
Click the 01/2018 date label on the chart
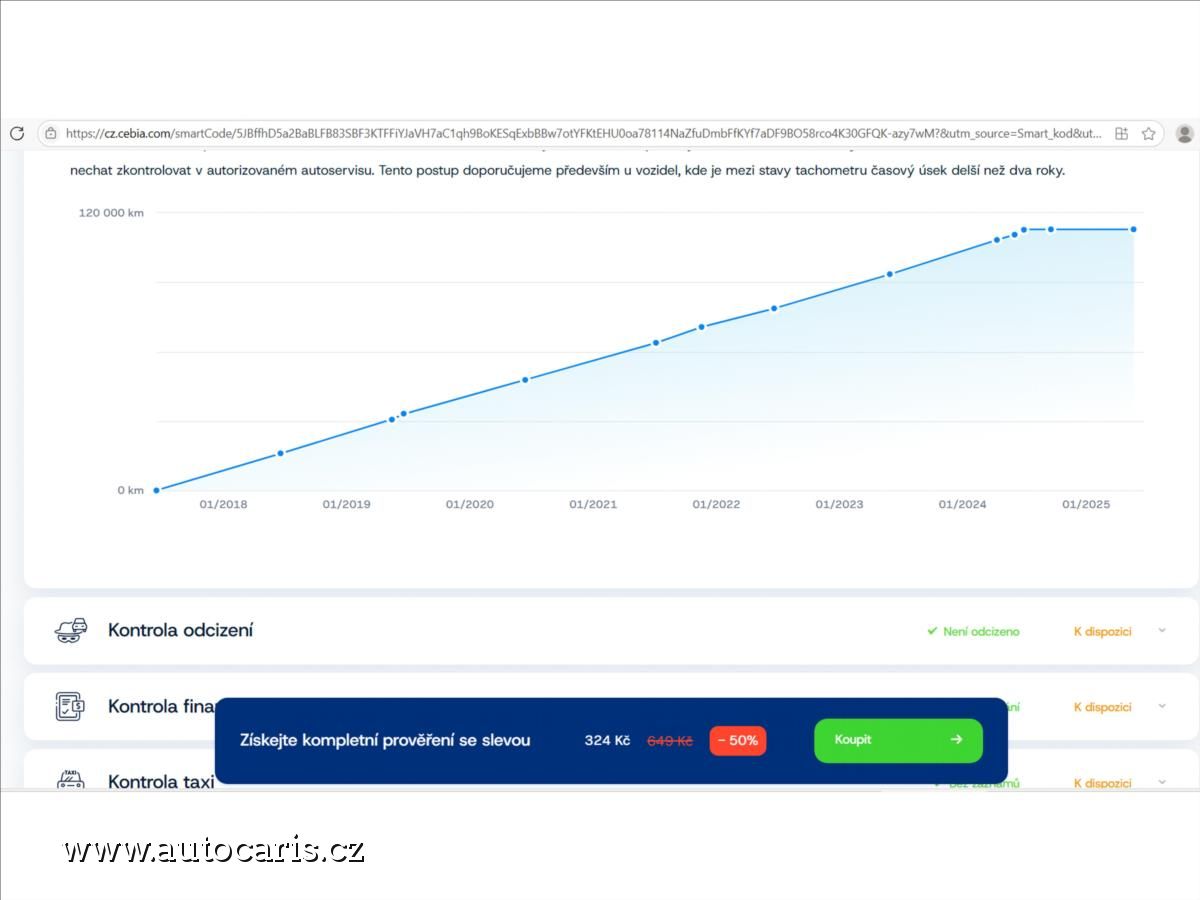click(x=223, y=504)
